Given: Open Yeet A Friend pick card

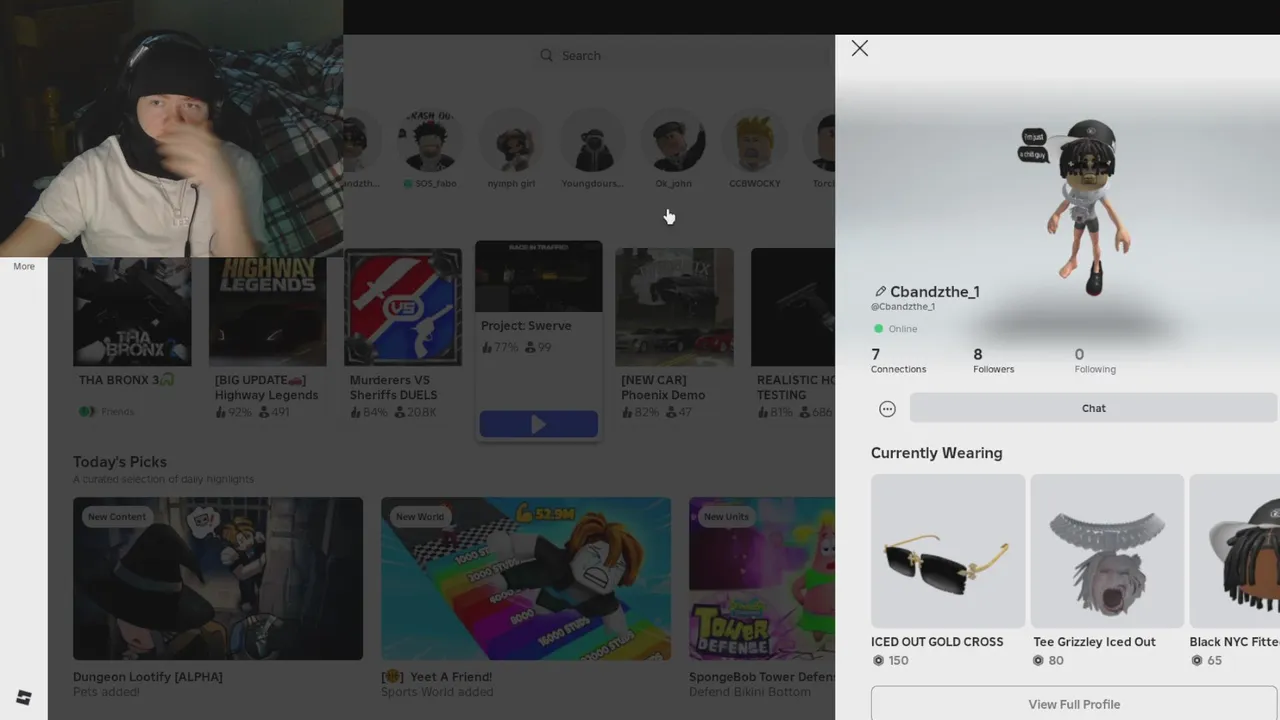Looking at the screenshot, I should click(526, 578).
